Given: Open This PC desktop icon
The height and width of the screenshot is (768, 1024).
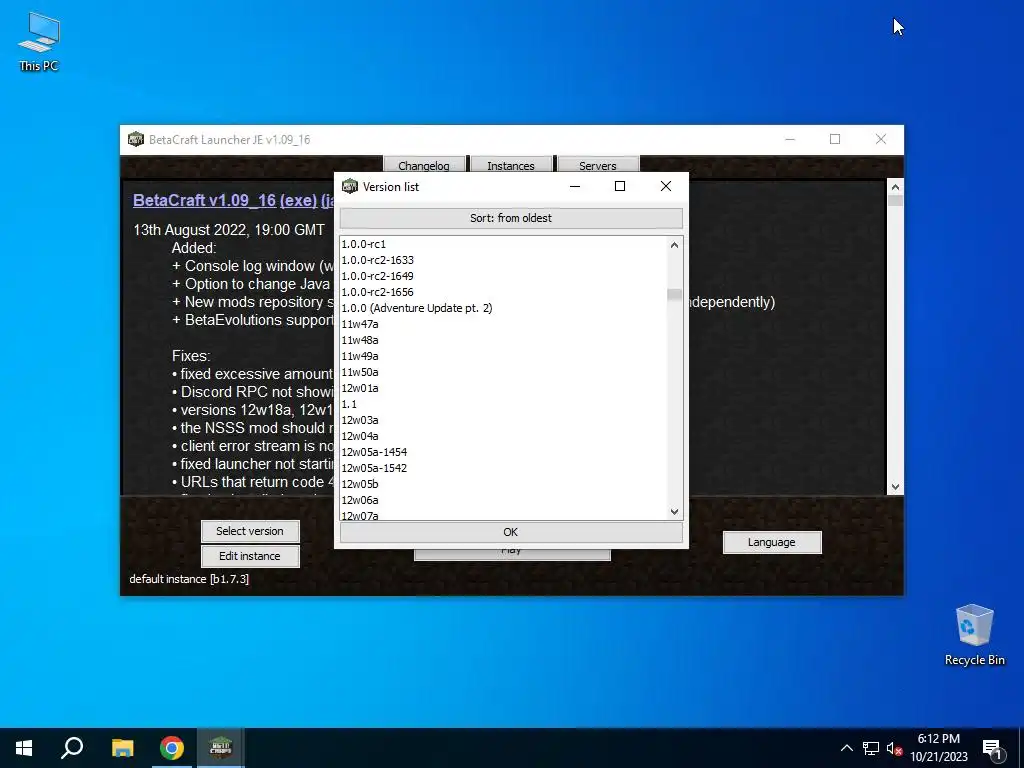Looking at the screenshot, I should click(x=39, y=42).
